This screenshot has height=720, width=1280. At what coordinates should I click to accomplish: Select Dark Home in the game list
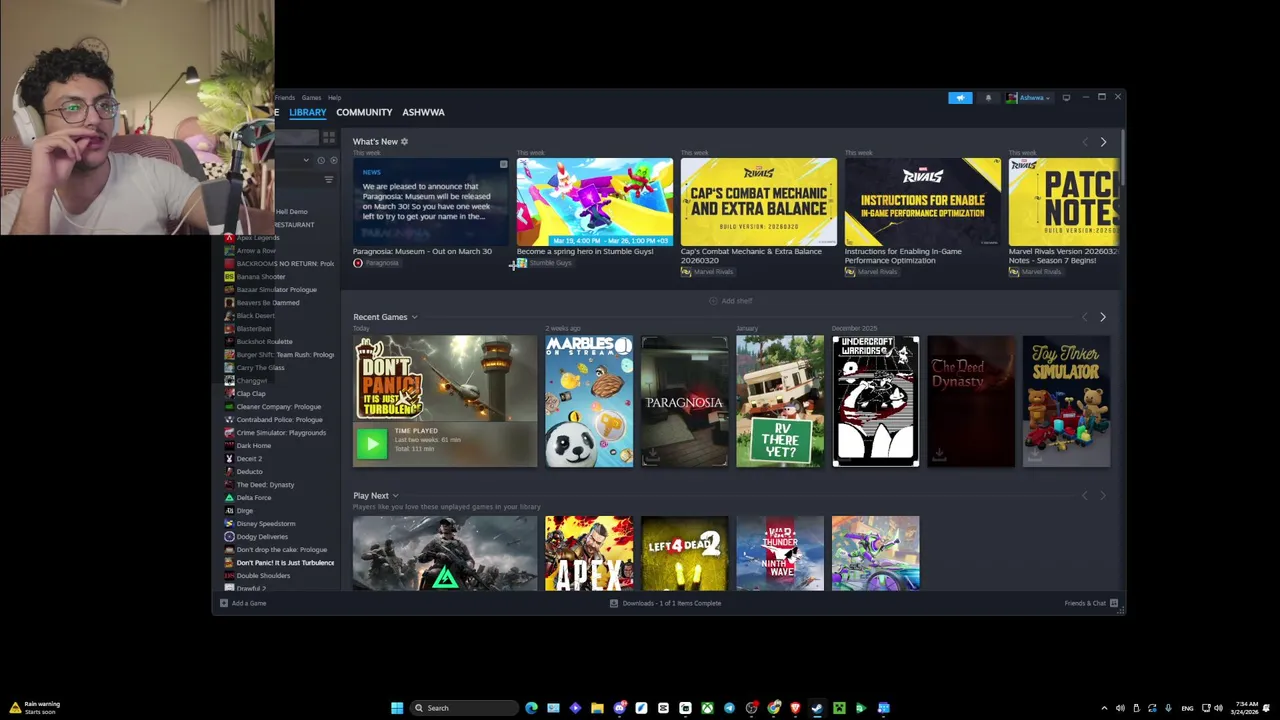point(278,446)
